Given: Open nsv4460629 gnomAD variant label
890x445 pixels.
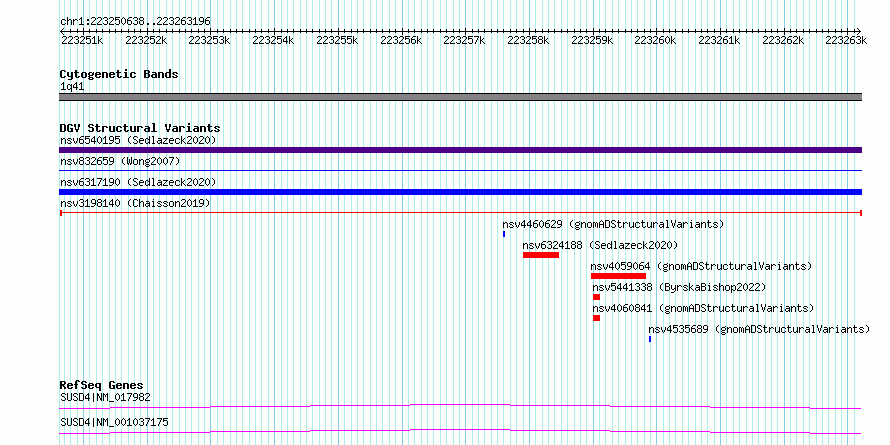Looking at the screenshot, I should pos(613,224).
